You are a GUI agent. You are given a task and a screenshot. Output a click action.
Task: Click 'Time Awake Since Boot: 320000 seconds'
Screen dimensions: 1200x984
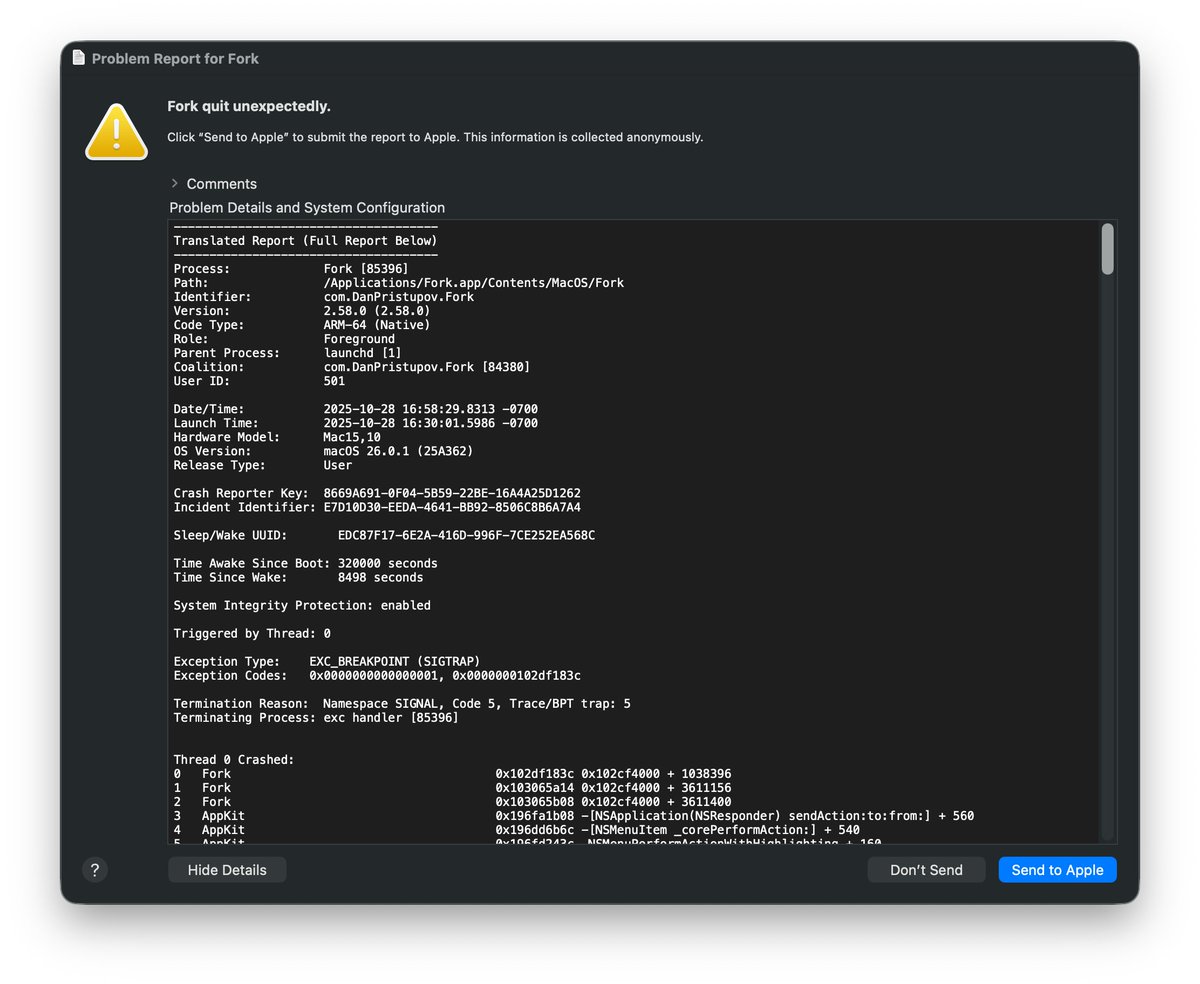pyautogui.click(x=305, y=563)
